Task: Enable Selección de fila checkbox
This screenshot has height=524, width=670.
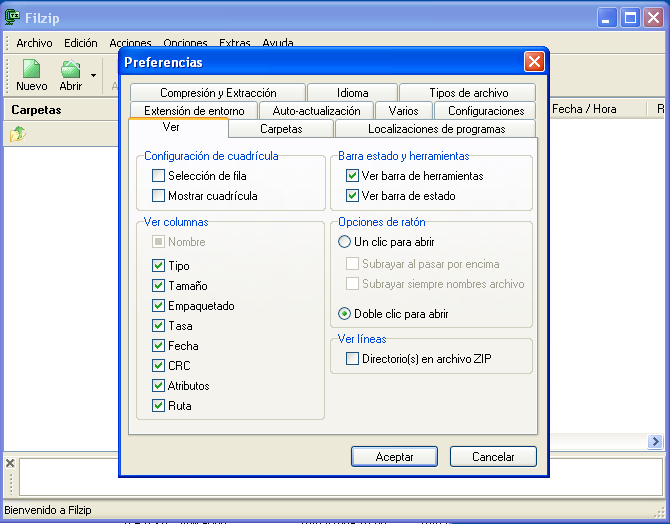Action: click(x=159, y=176)
